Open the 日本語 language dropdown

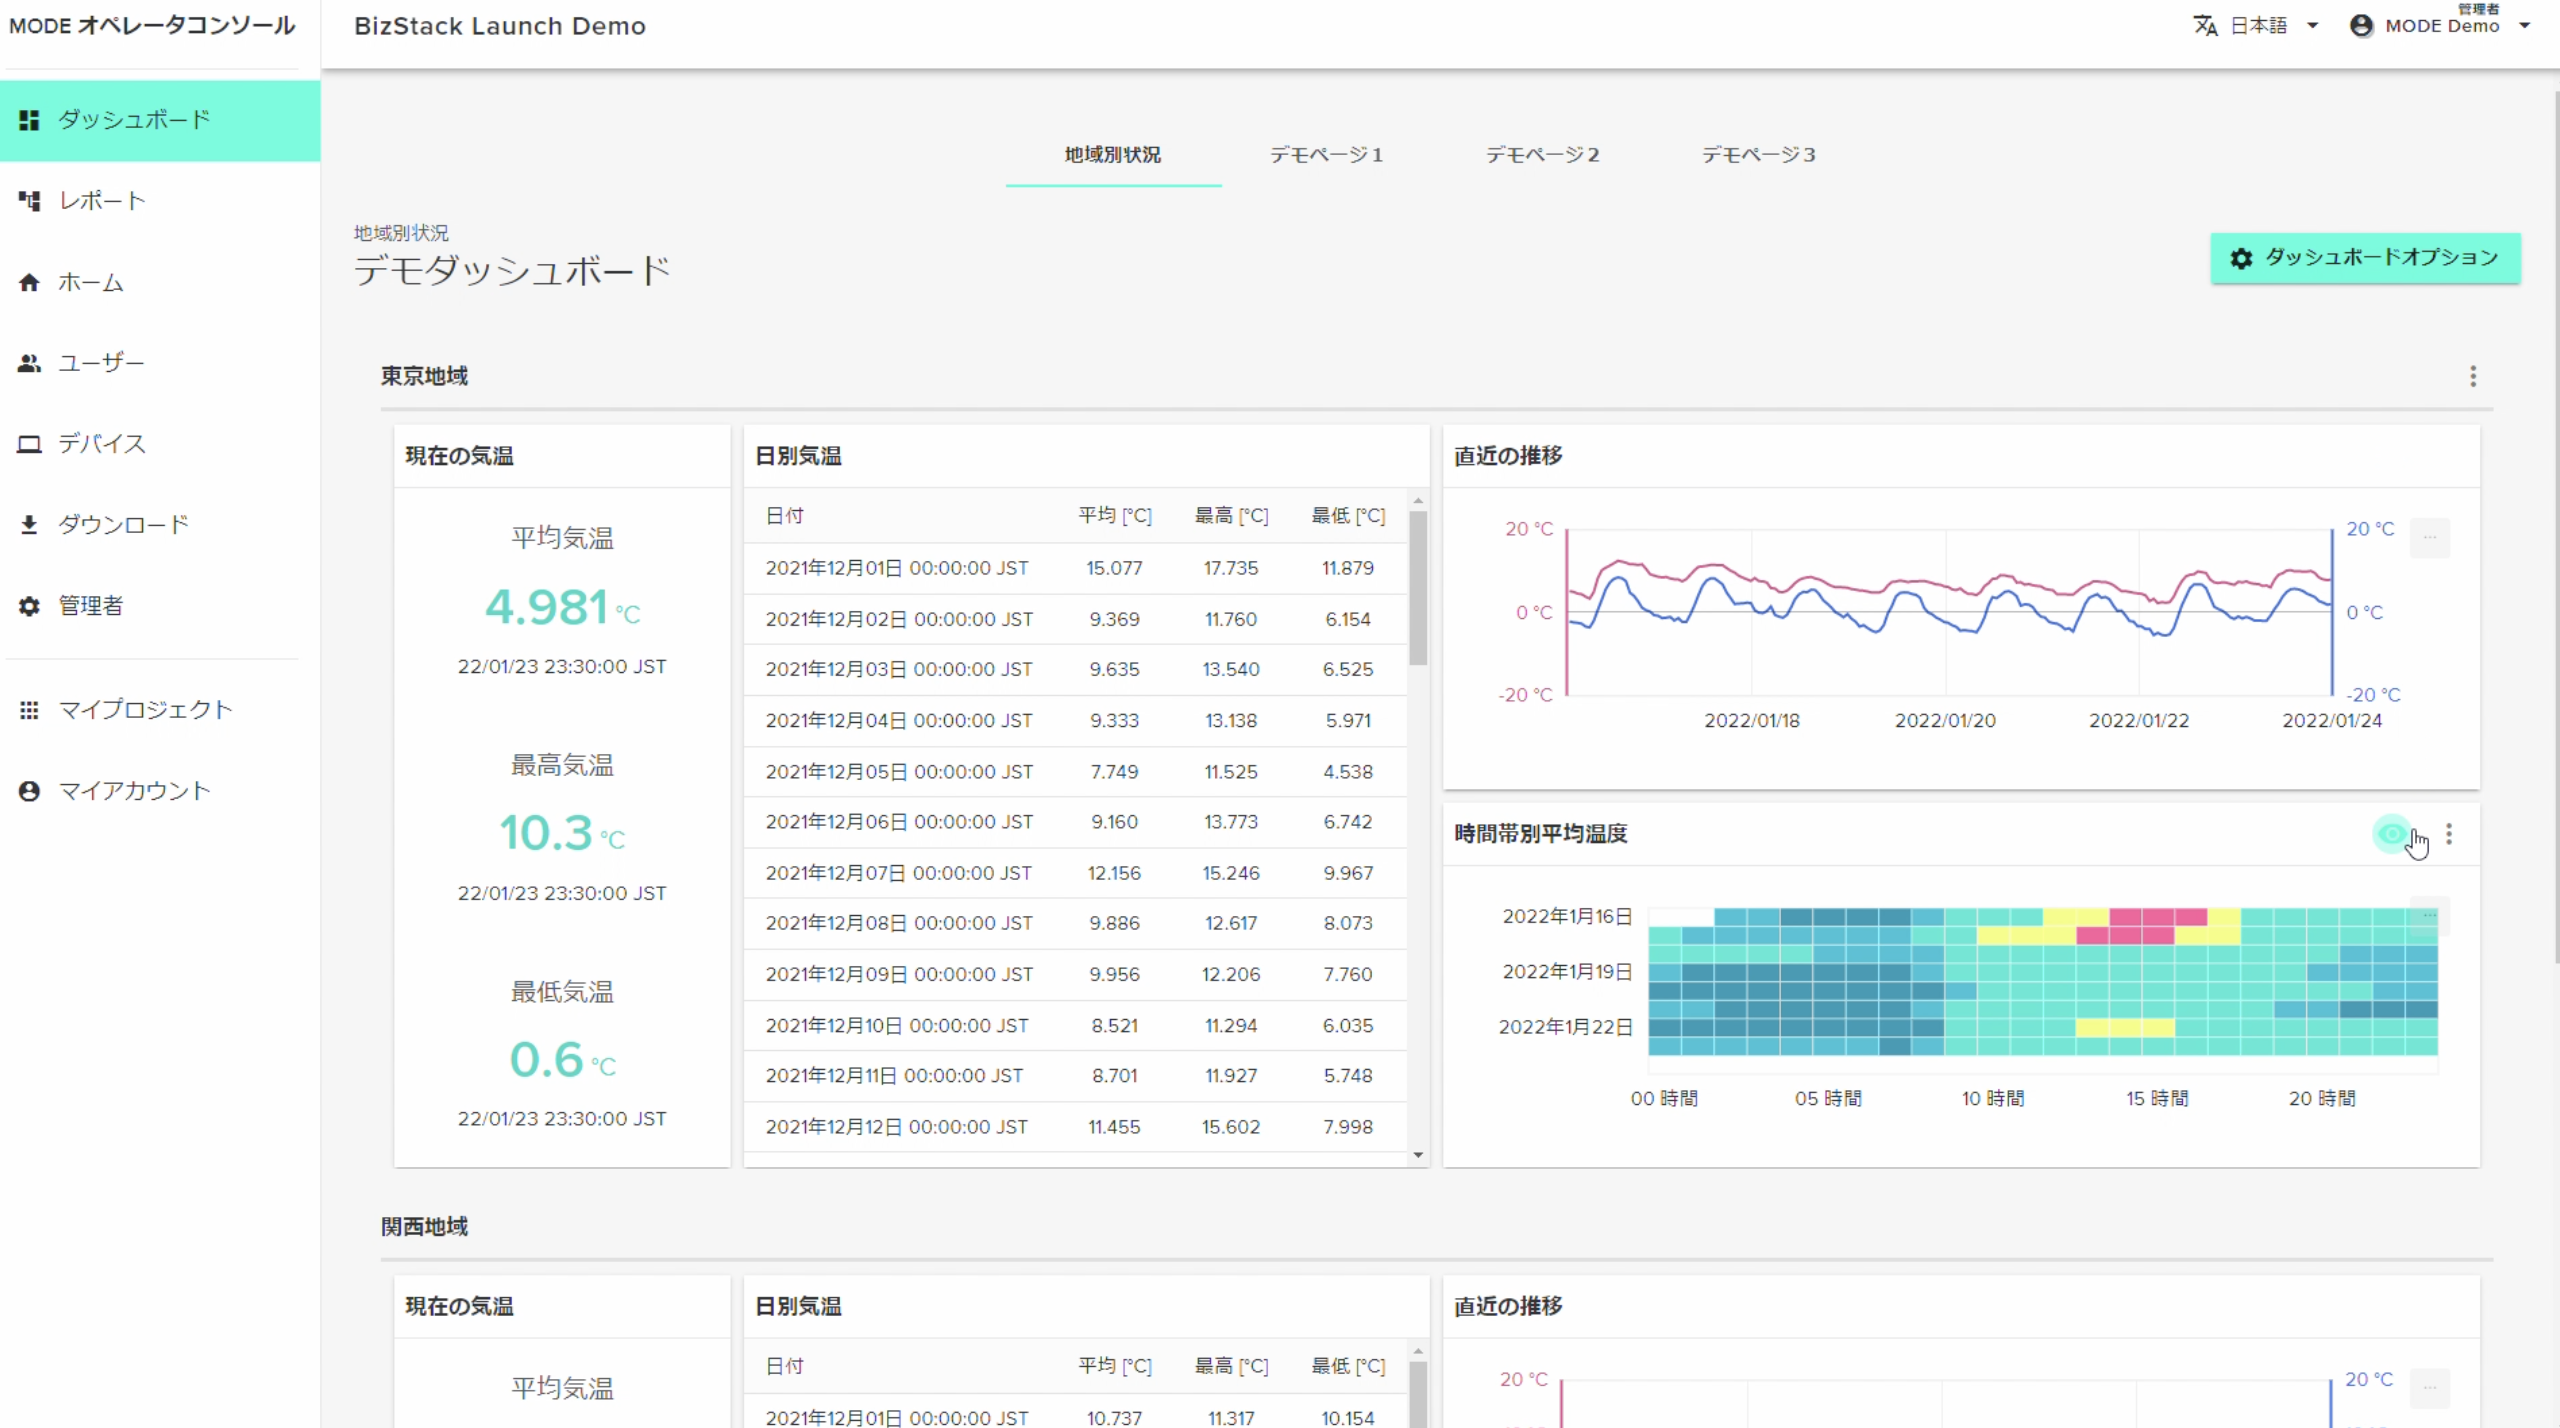click(x=2256, y=24)
